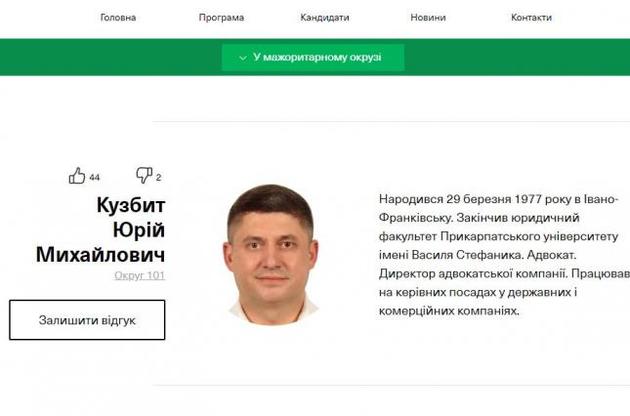
Task: Click the surname 'Кузбит' in the heading
Action: point(131,205)
